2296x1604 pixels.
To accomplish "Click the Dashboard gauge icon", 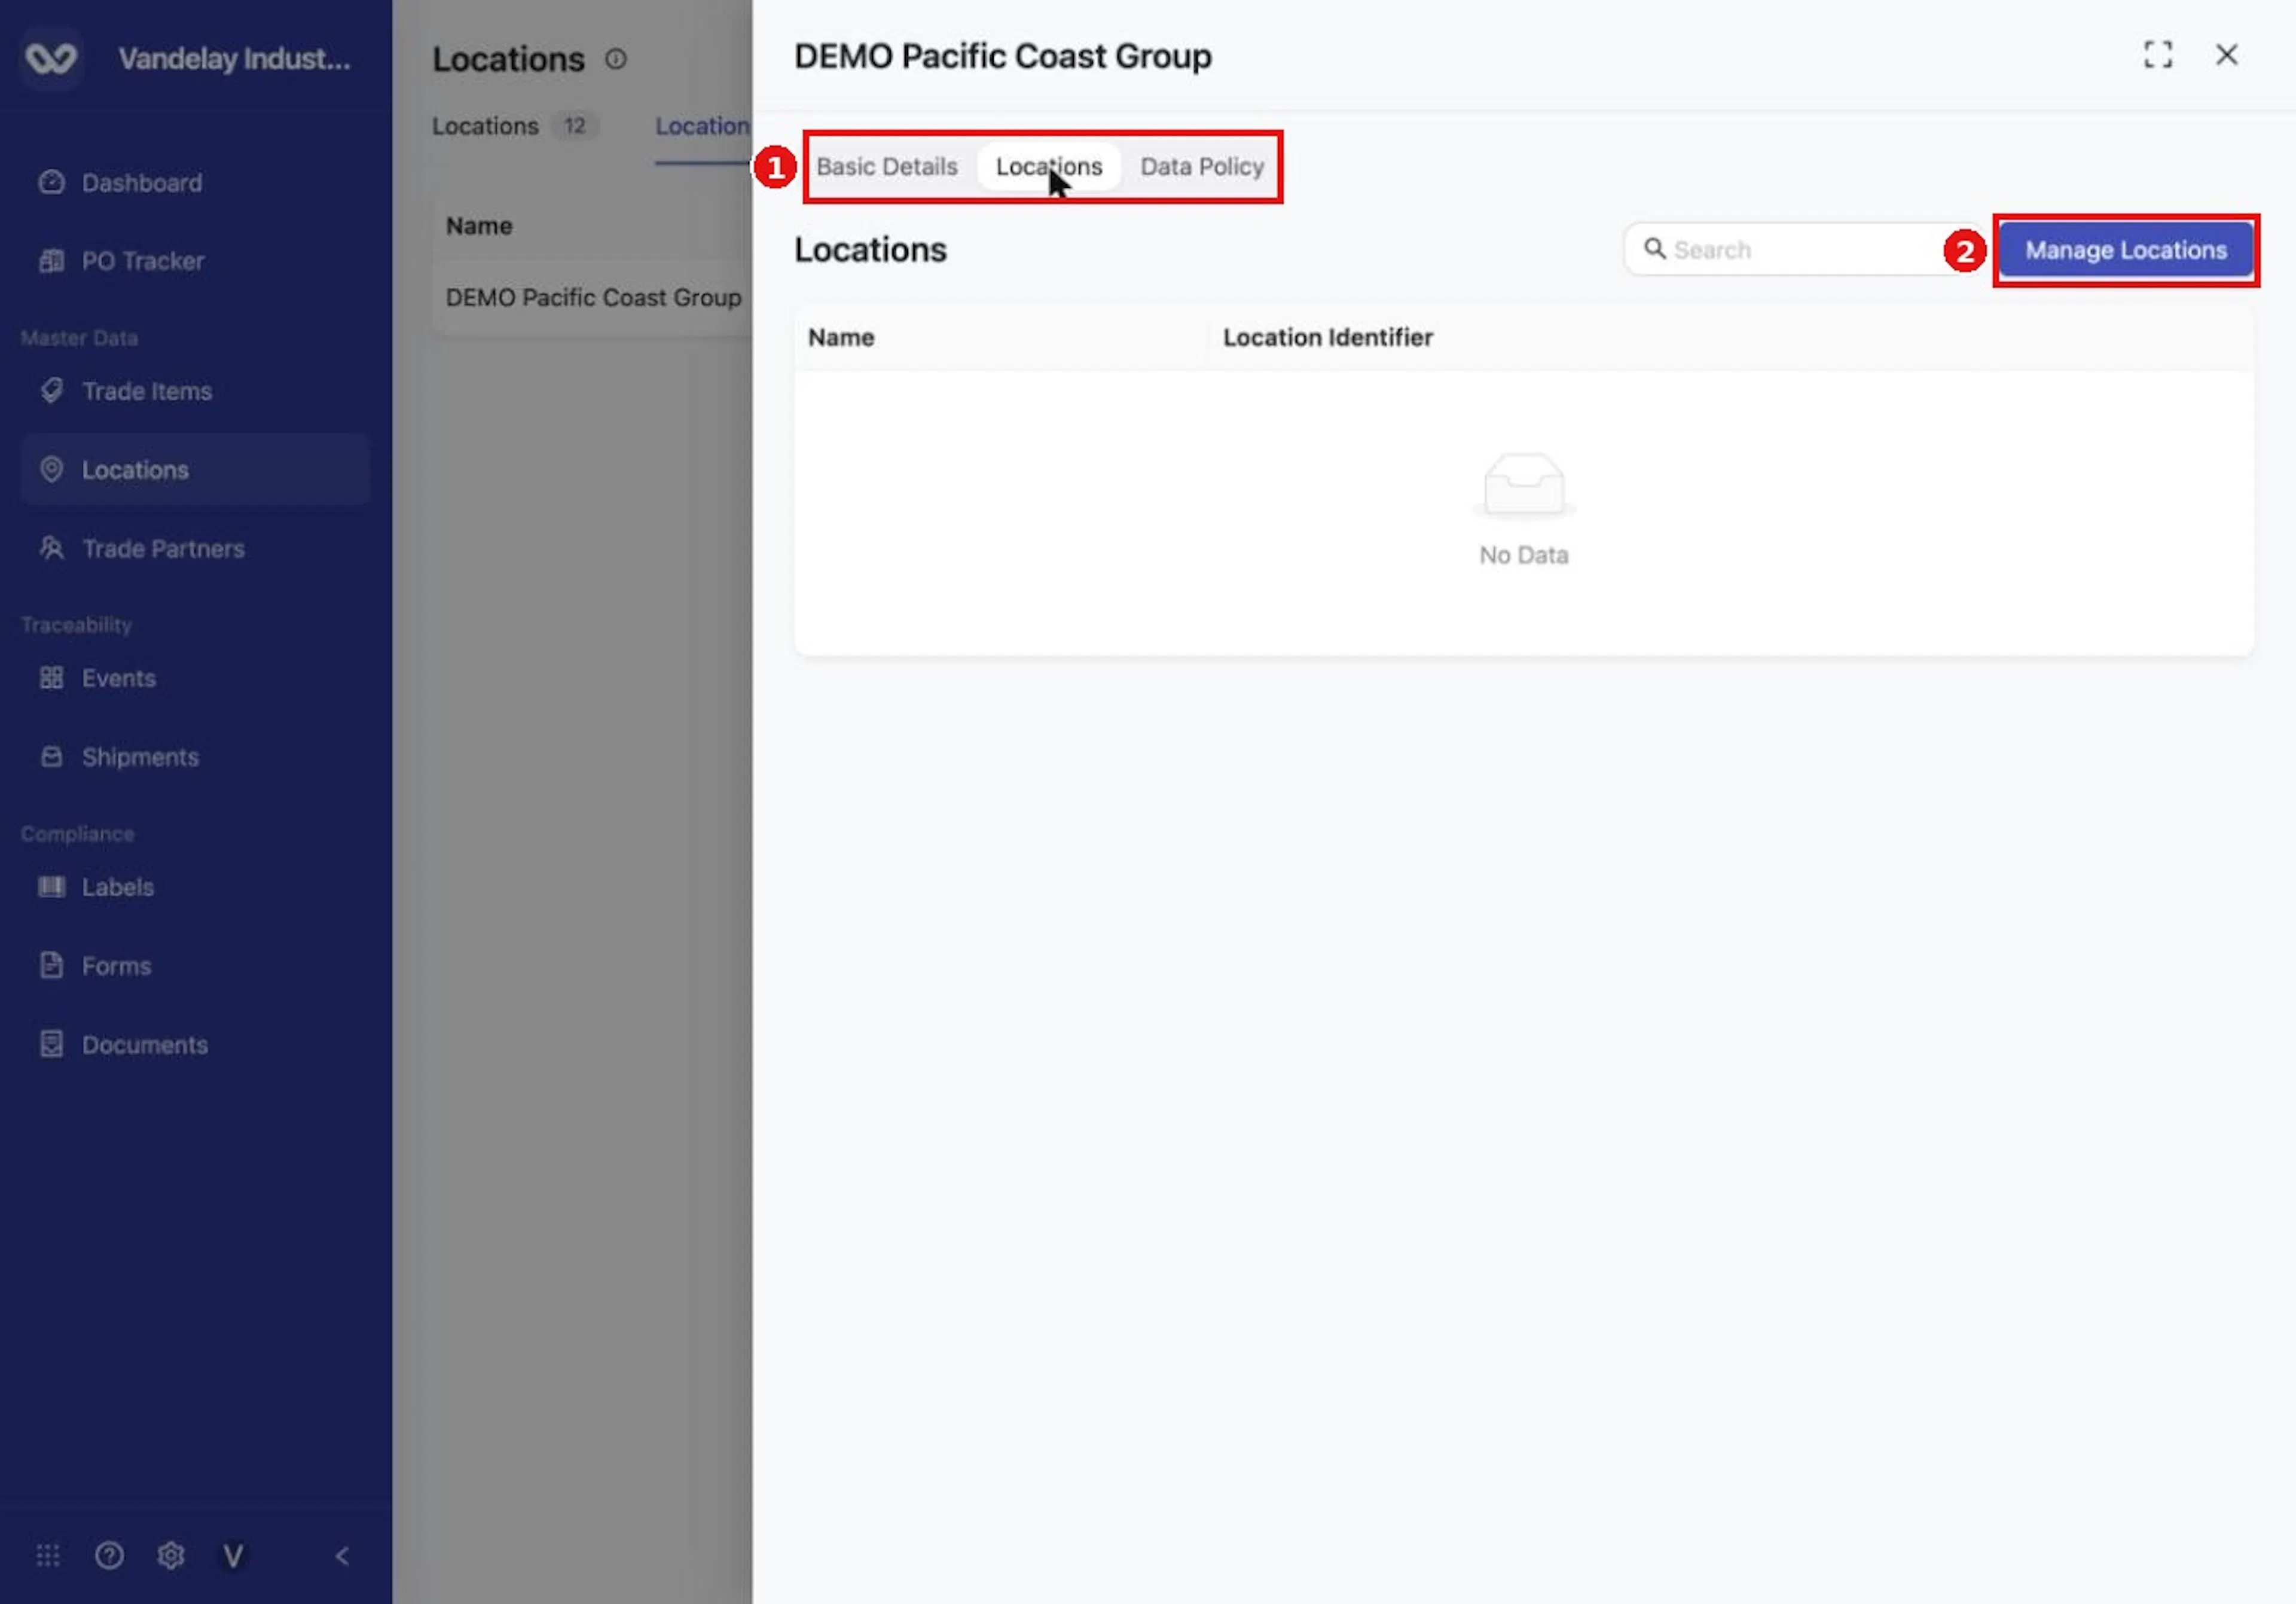I will [52, 183].
